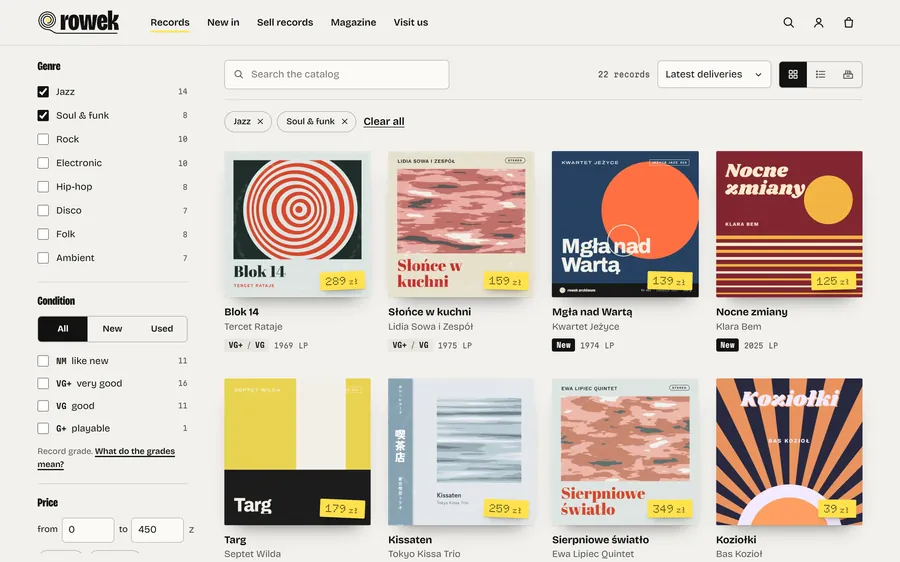
Task: Switch to grid view layout
Action: (793, 75)
